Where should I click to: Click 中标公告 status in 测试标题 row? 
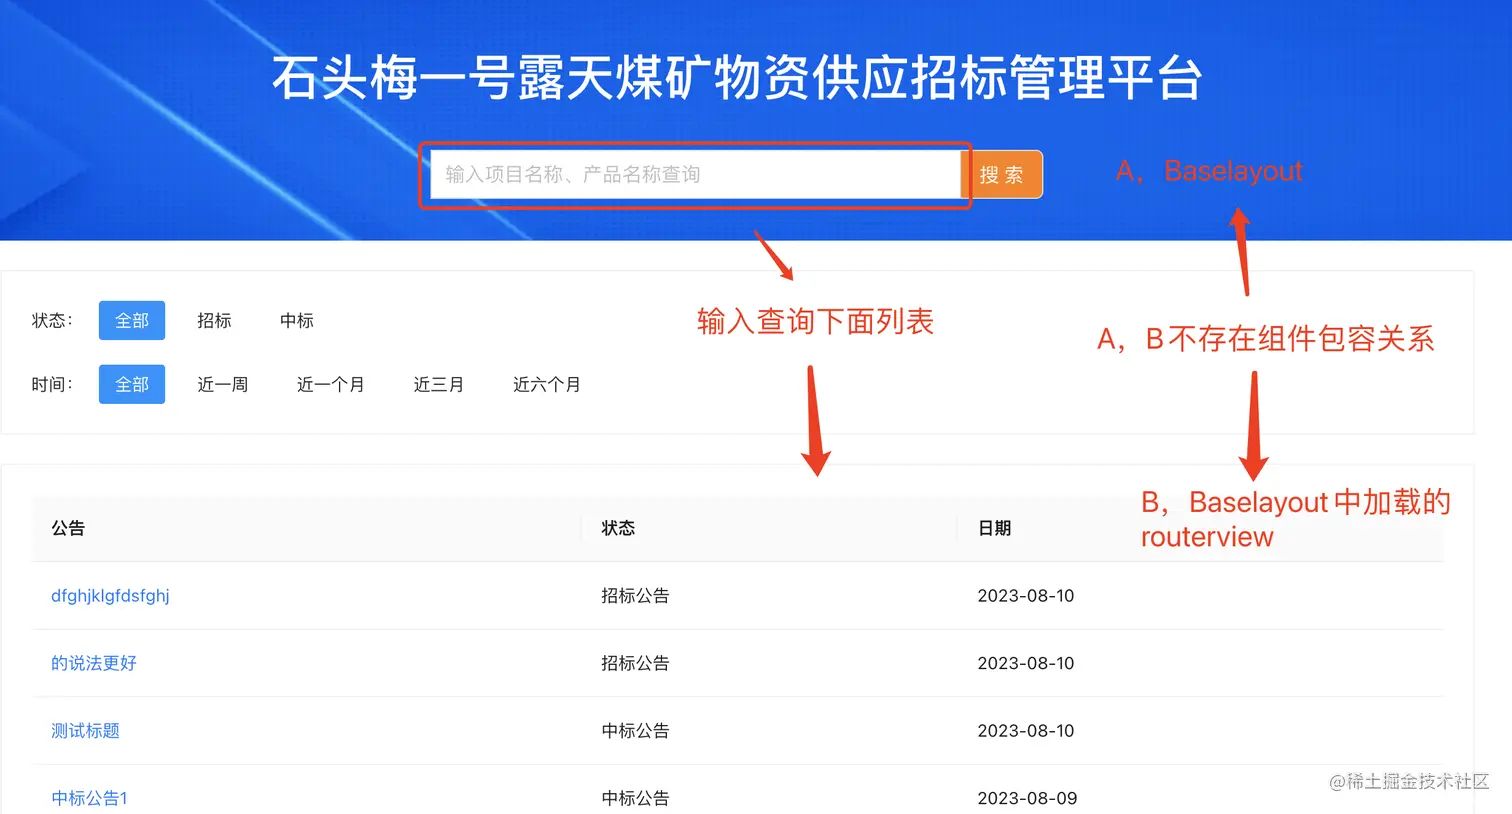635,731
